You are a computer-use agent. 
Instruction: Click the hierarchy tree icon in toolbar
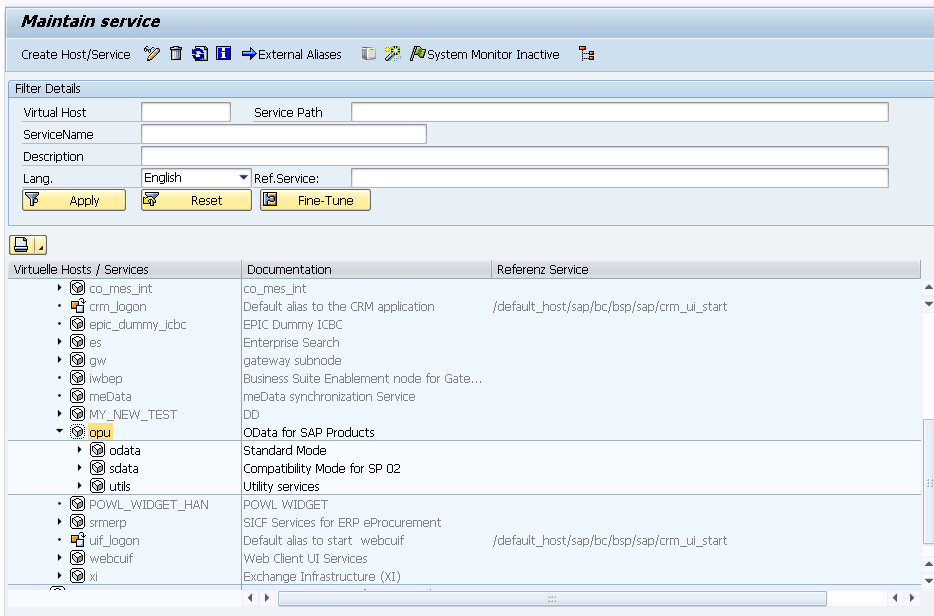click(x=587, y=54)
